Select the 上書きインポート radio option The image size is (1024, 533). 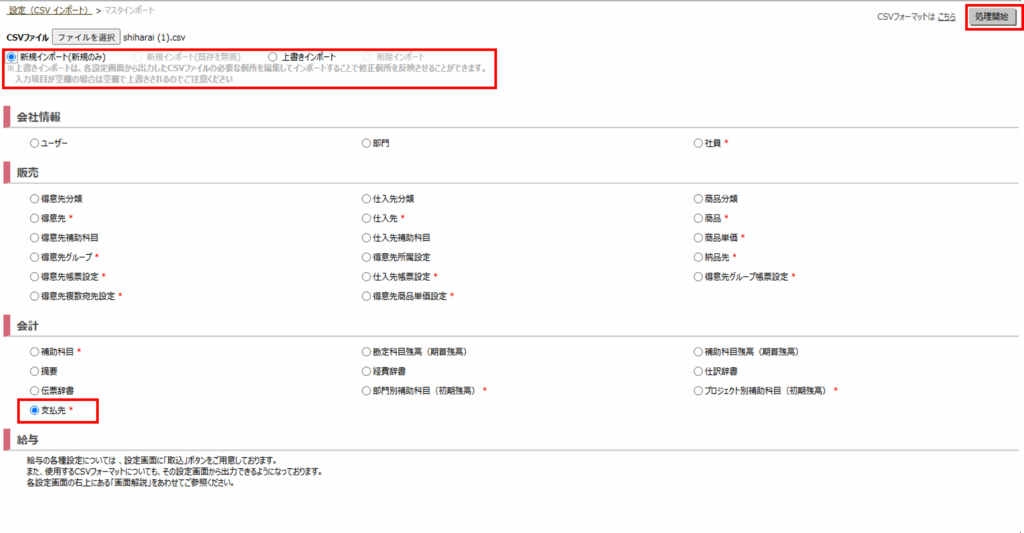[273, 57]
